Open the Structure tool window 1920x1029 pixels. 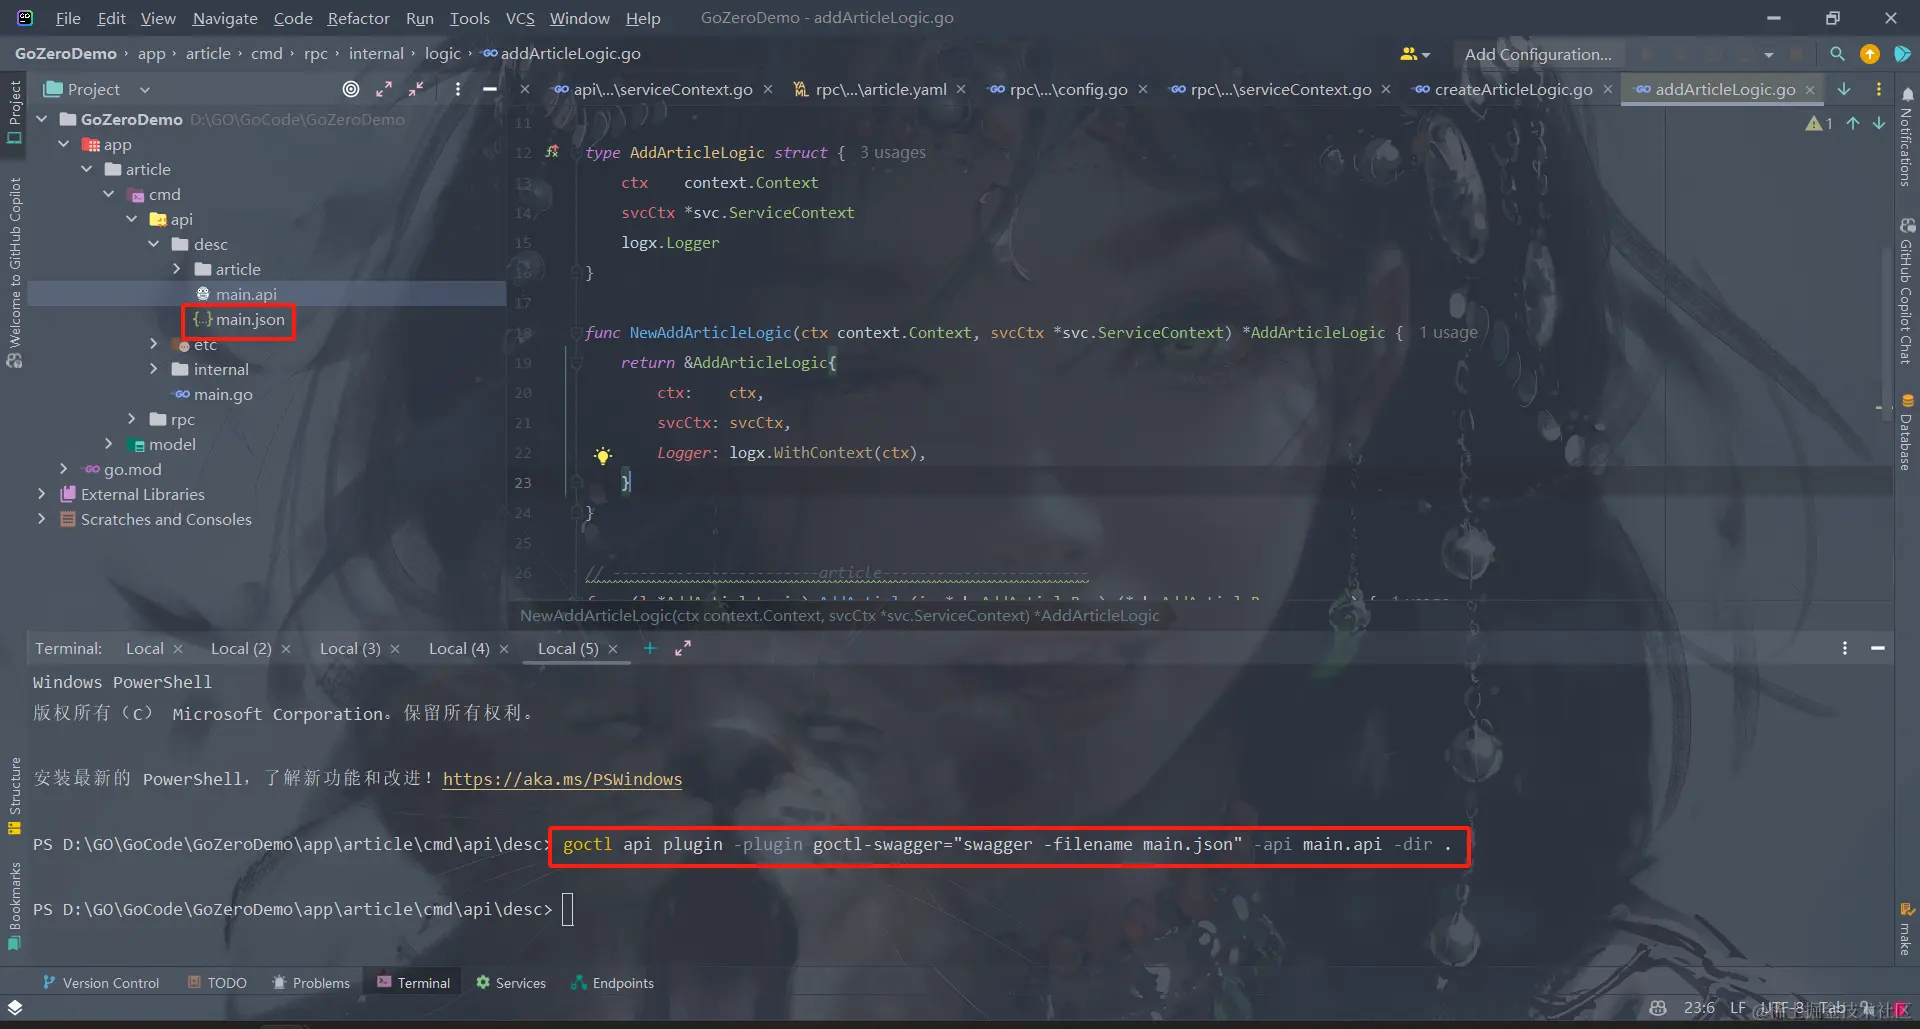tap(14, 796)
